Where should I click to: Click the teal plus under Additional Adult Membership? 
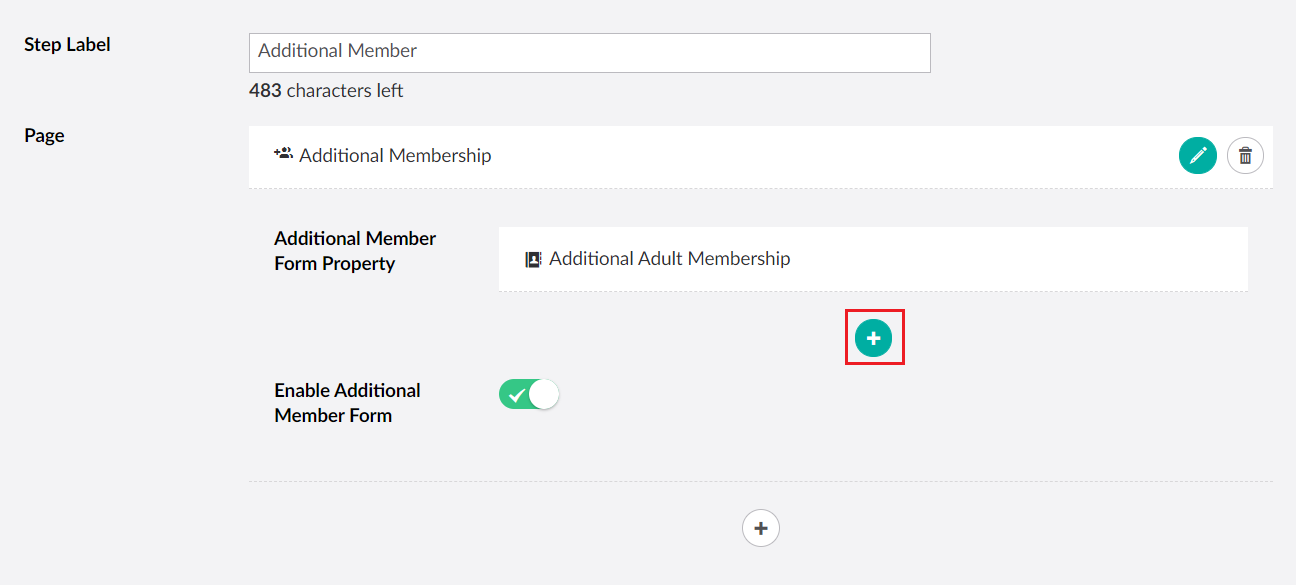874,339
